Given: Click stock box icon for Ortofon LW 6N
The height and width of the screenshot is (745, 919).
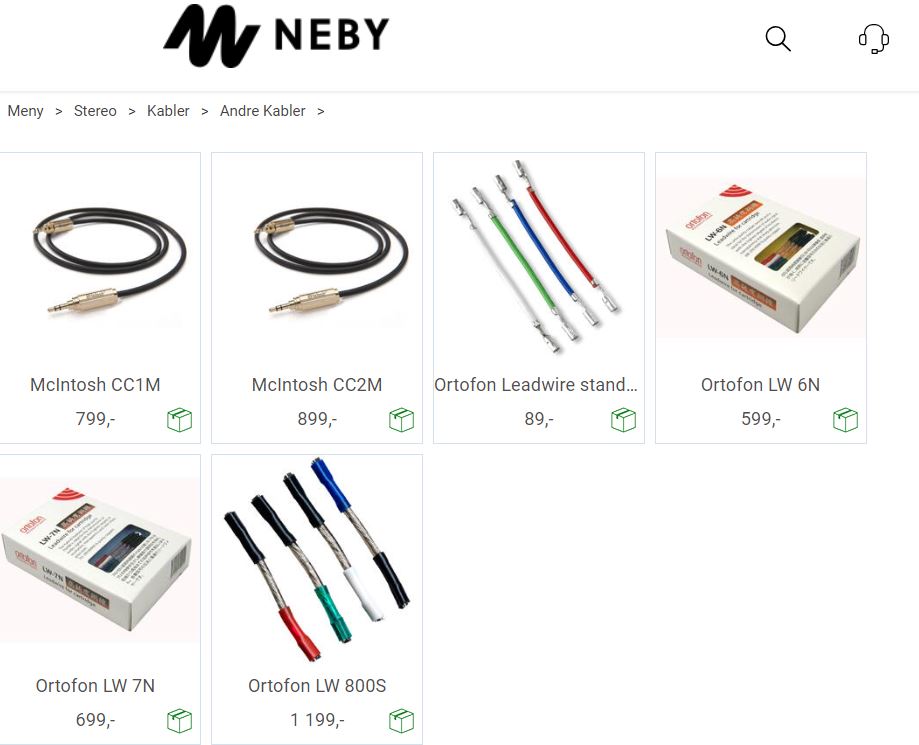Looking at the screenshot, I should 845,420.
